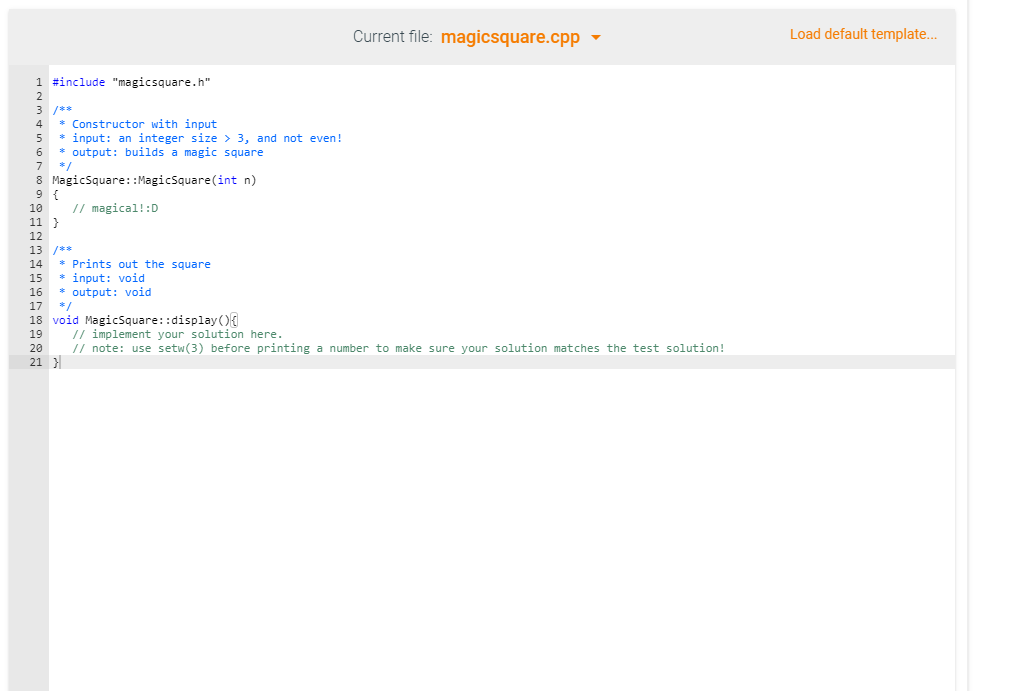This screenshot has width=1012, height=691.
Task: Click the orange caret beside magicsquare.cpp
Action: 595,36
